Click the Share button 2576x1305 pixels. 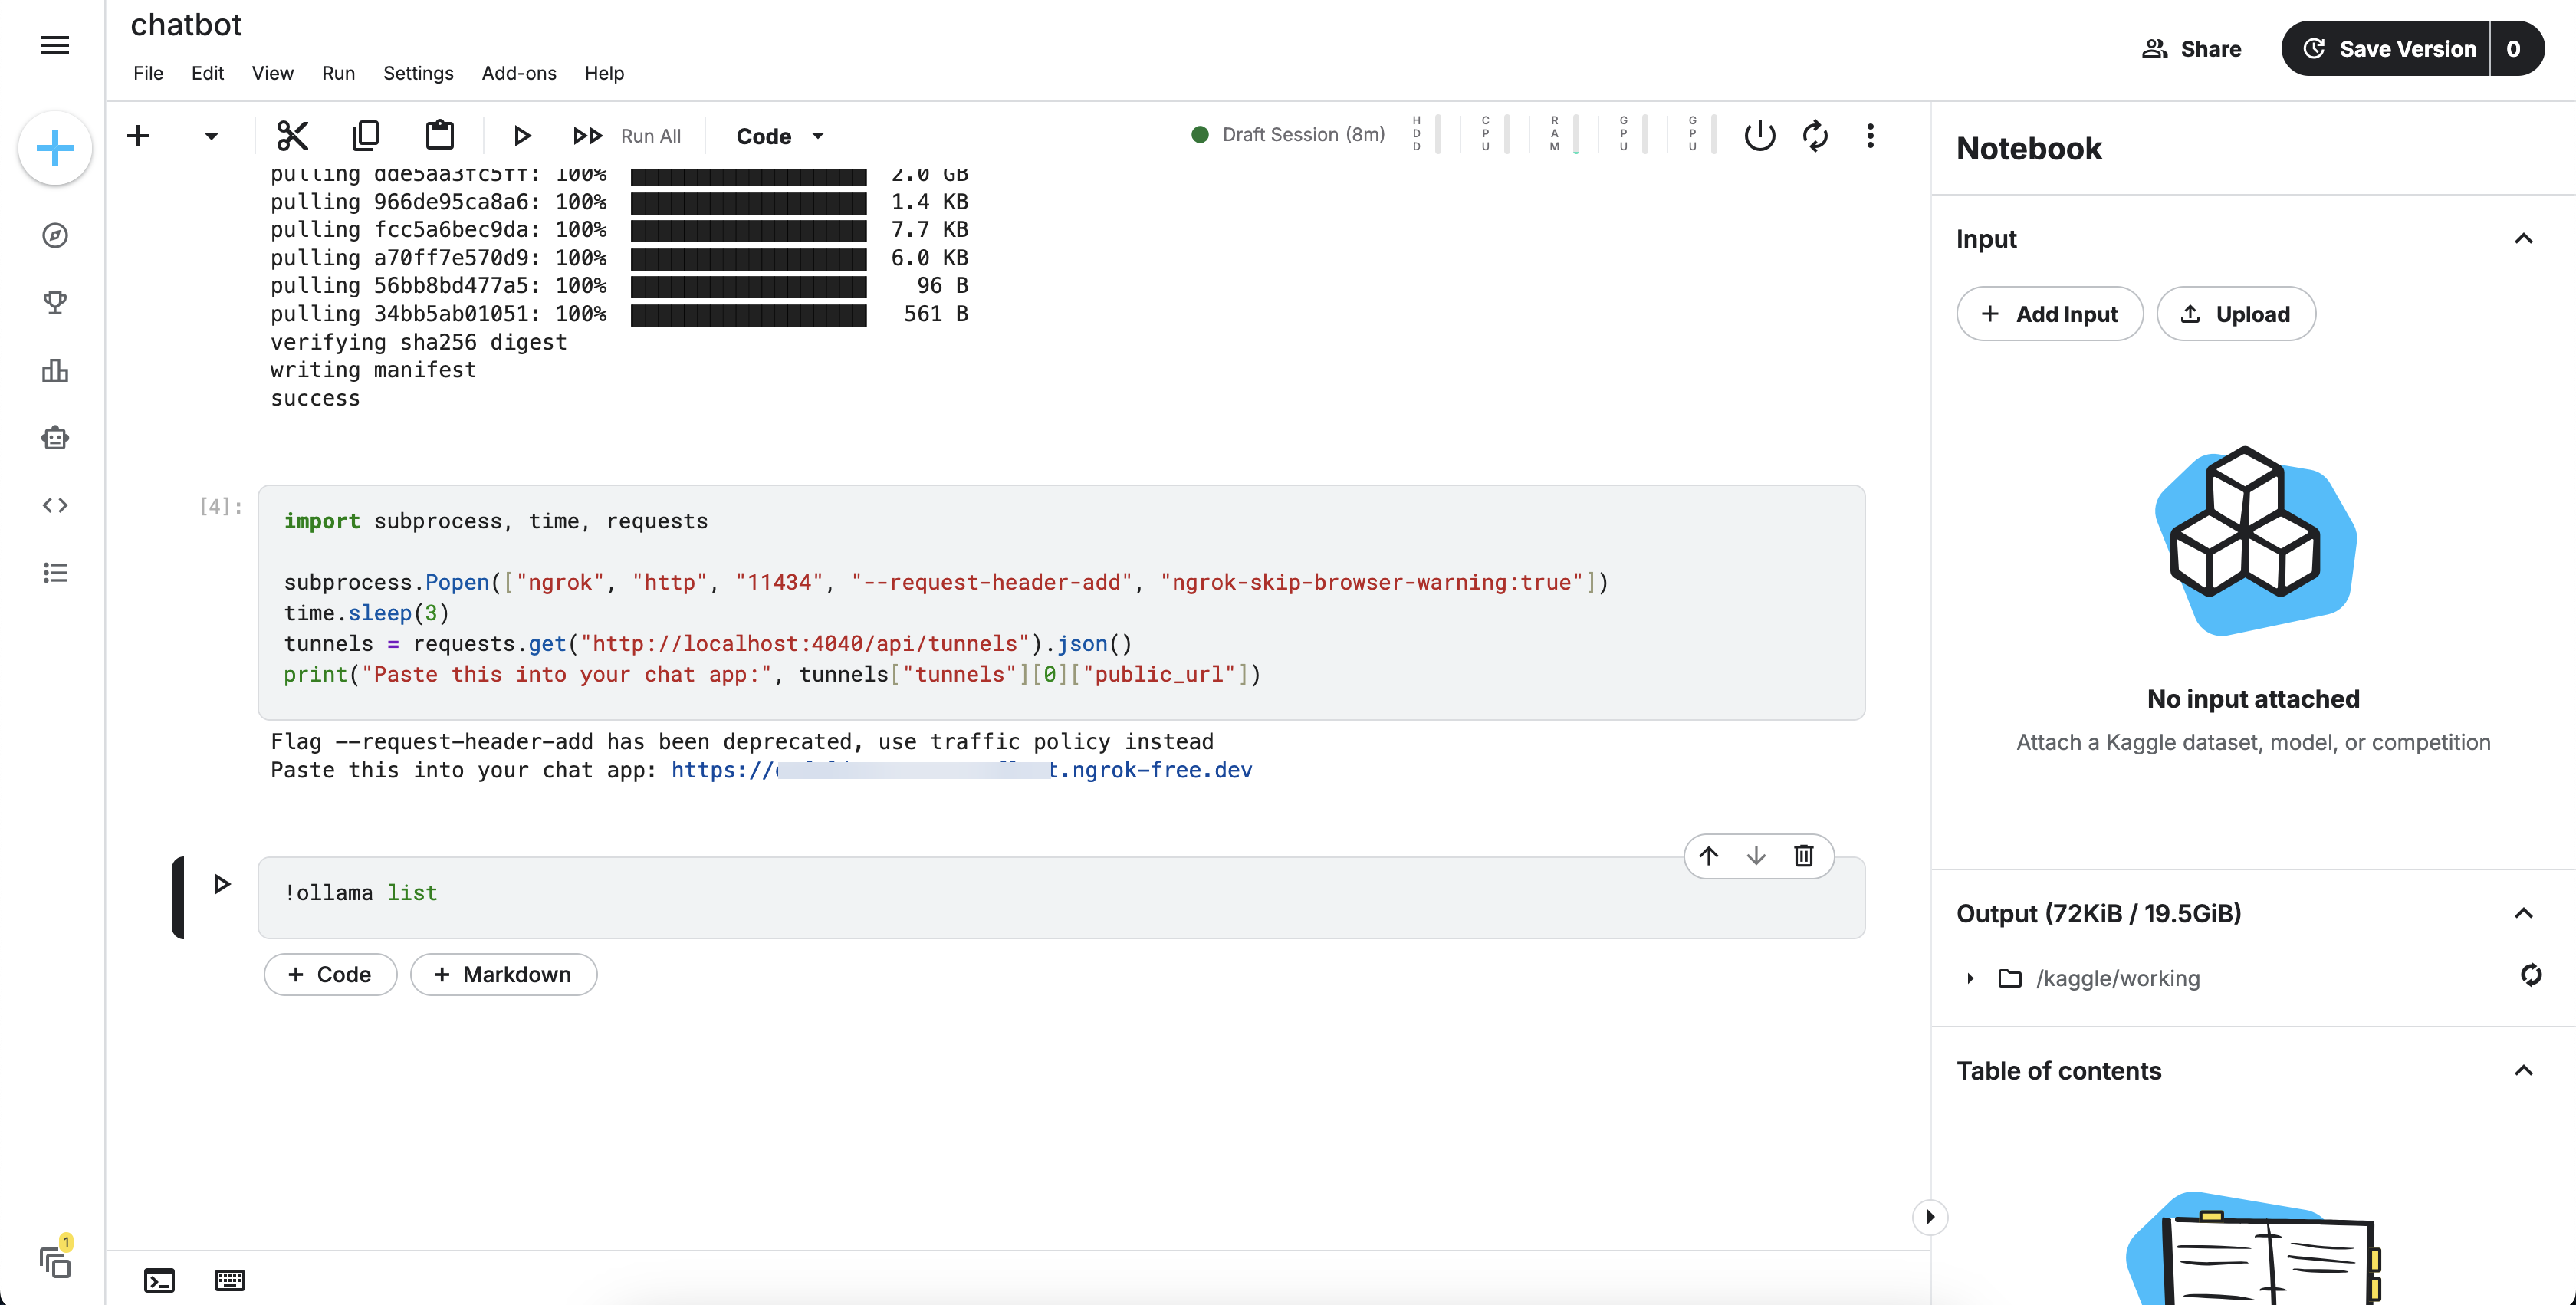click(x=2191, y=49)
